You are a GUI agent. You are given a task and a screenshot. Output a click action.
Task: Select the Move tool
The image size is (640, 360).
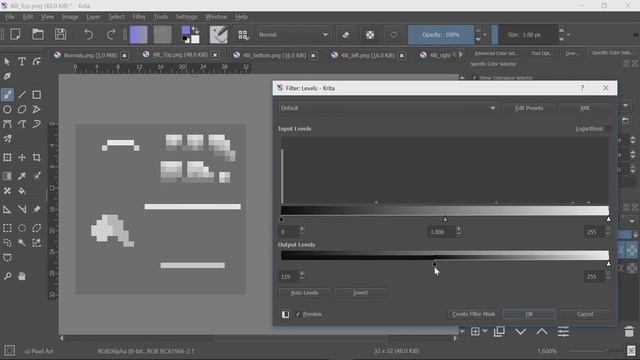click(x=22, y=158)
